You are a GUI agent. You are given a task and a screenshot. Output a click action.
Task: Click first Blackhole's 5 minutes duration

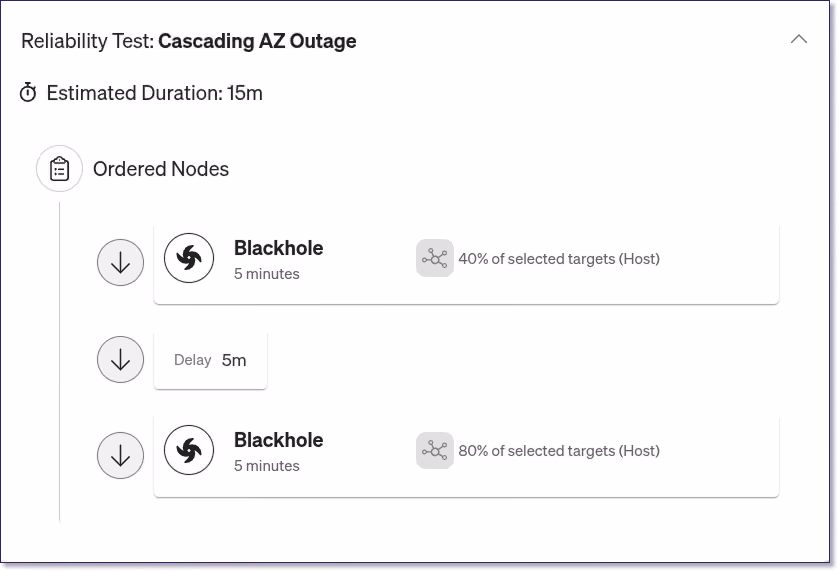[x=267, y=274]
